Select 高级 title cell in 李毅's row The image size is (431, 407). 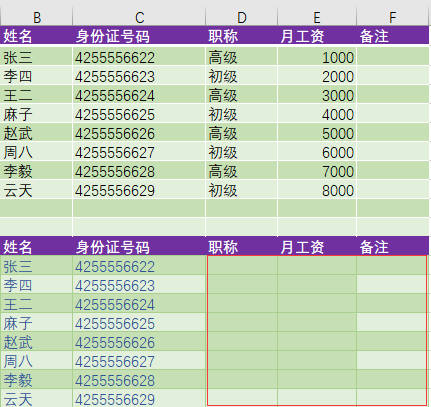point(241,171)
